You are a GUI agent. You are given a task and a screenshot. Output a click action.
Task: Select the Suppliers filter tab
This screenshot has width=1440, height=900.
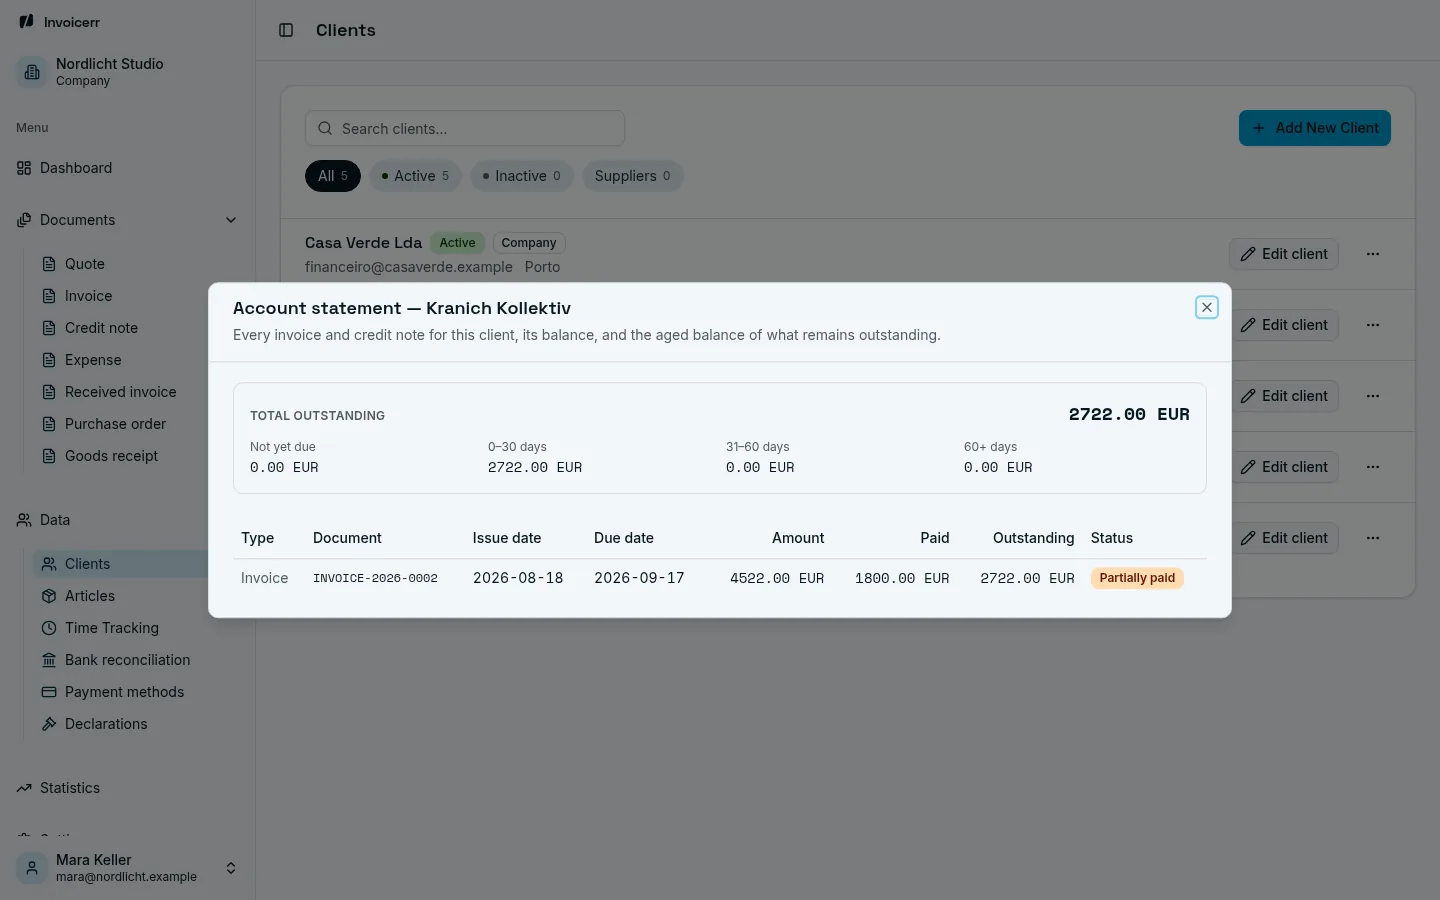(x=633, y=176)
